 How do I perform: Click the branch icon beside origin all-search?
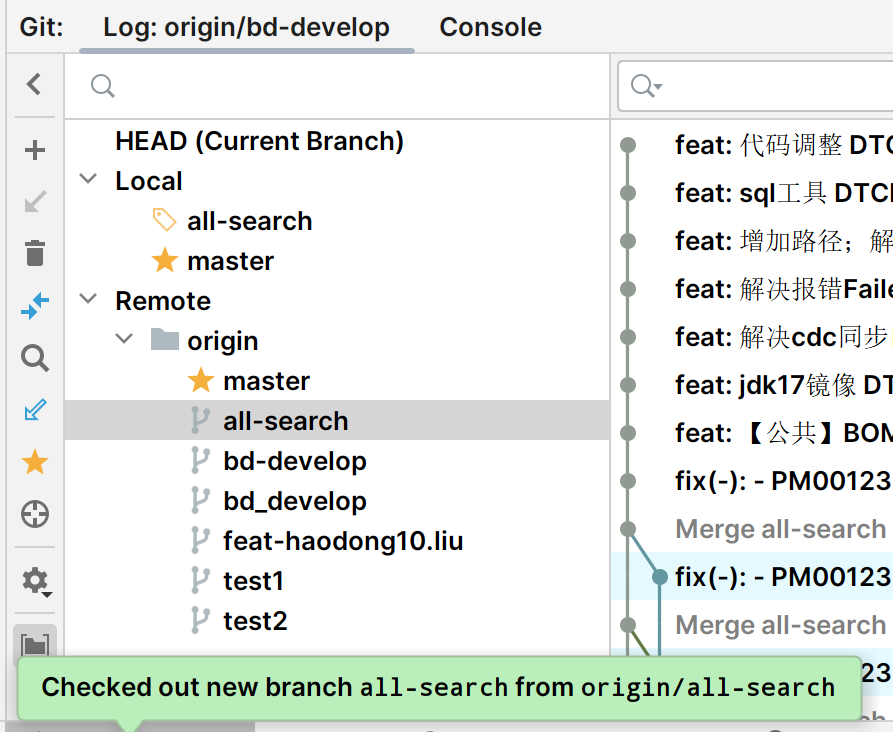[200, 420]
